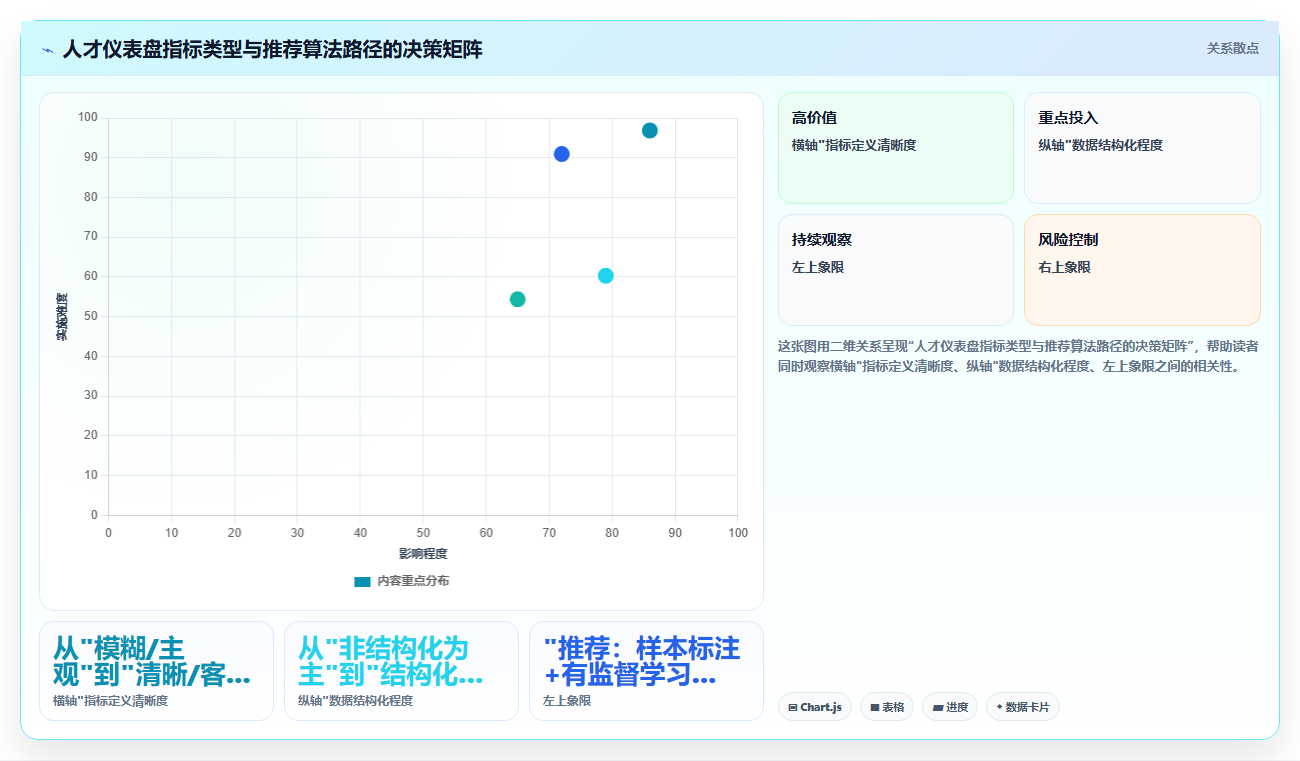Viewport: 1300px width, 761px height.
Task: Click the 从"模糊/主观"到"清晰/客... stat card
Action: [x=156, y=671]
